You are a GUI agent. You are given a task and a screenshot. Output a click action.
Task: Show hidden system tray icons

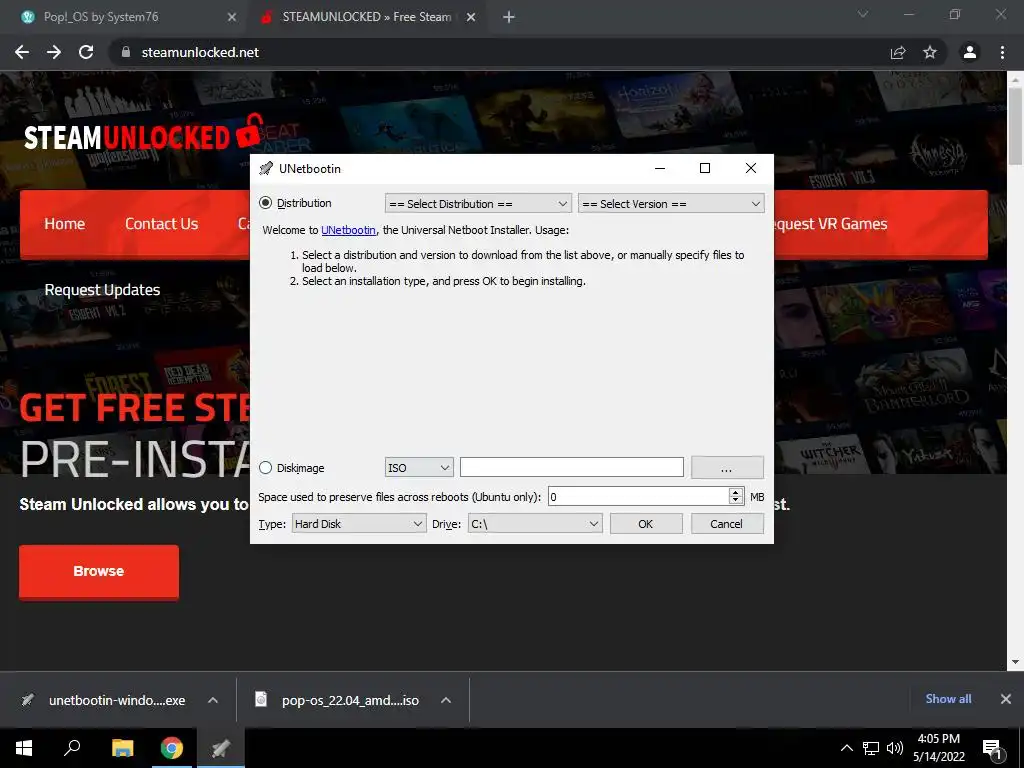[846, 748]
